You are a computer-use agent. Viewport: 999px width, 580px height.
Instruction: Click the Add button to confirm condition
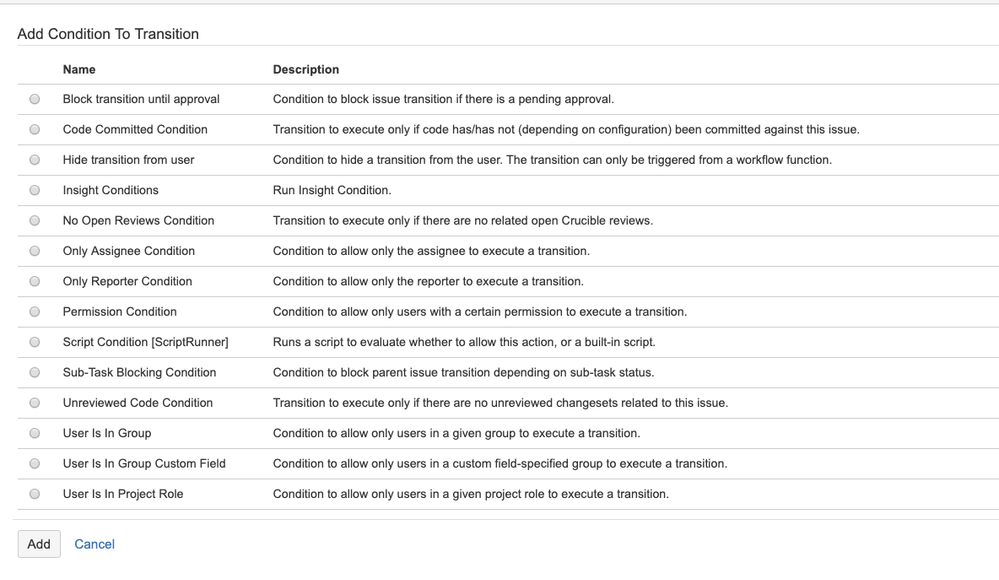coord(38,544)
